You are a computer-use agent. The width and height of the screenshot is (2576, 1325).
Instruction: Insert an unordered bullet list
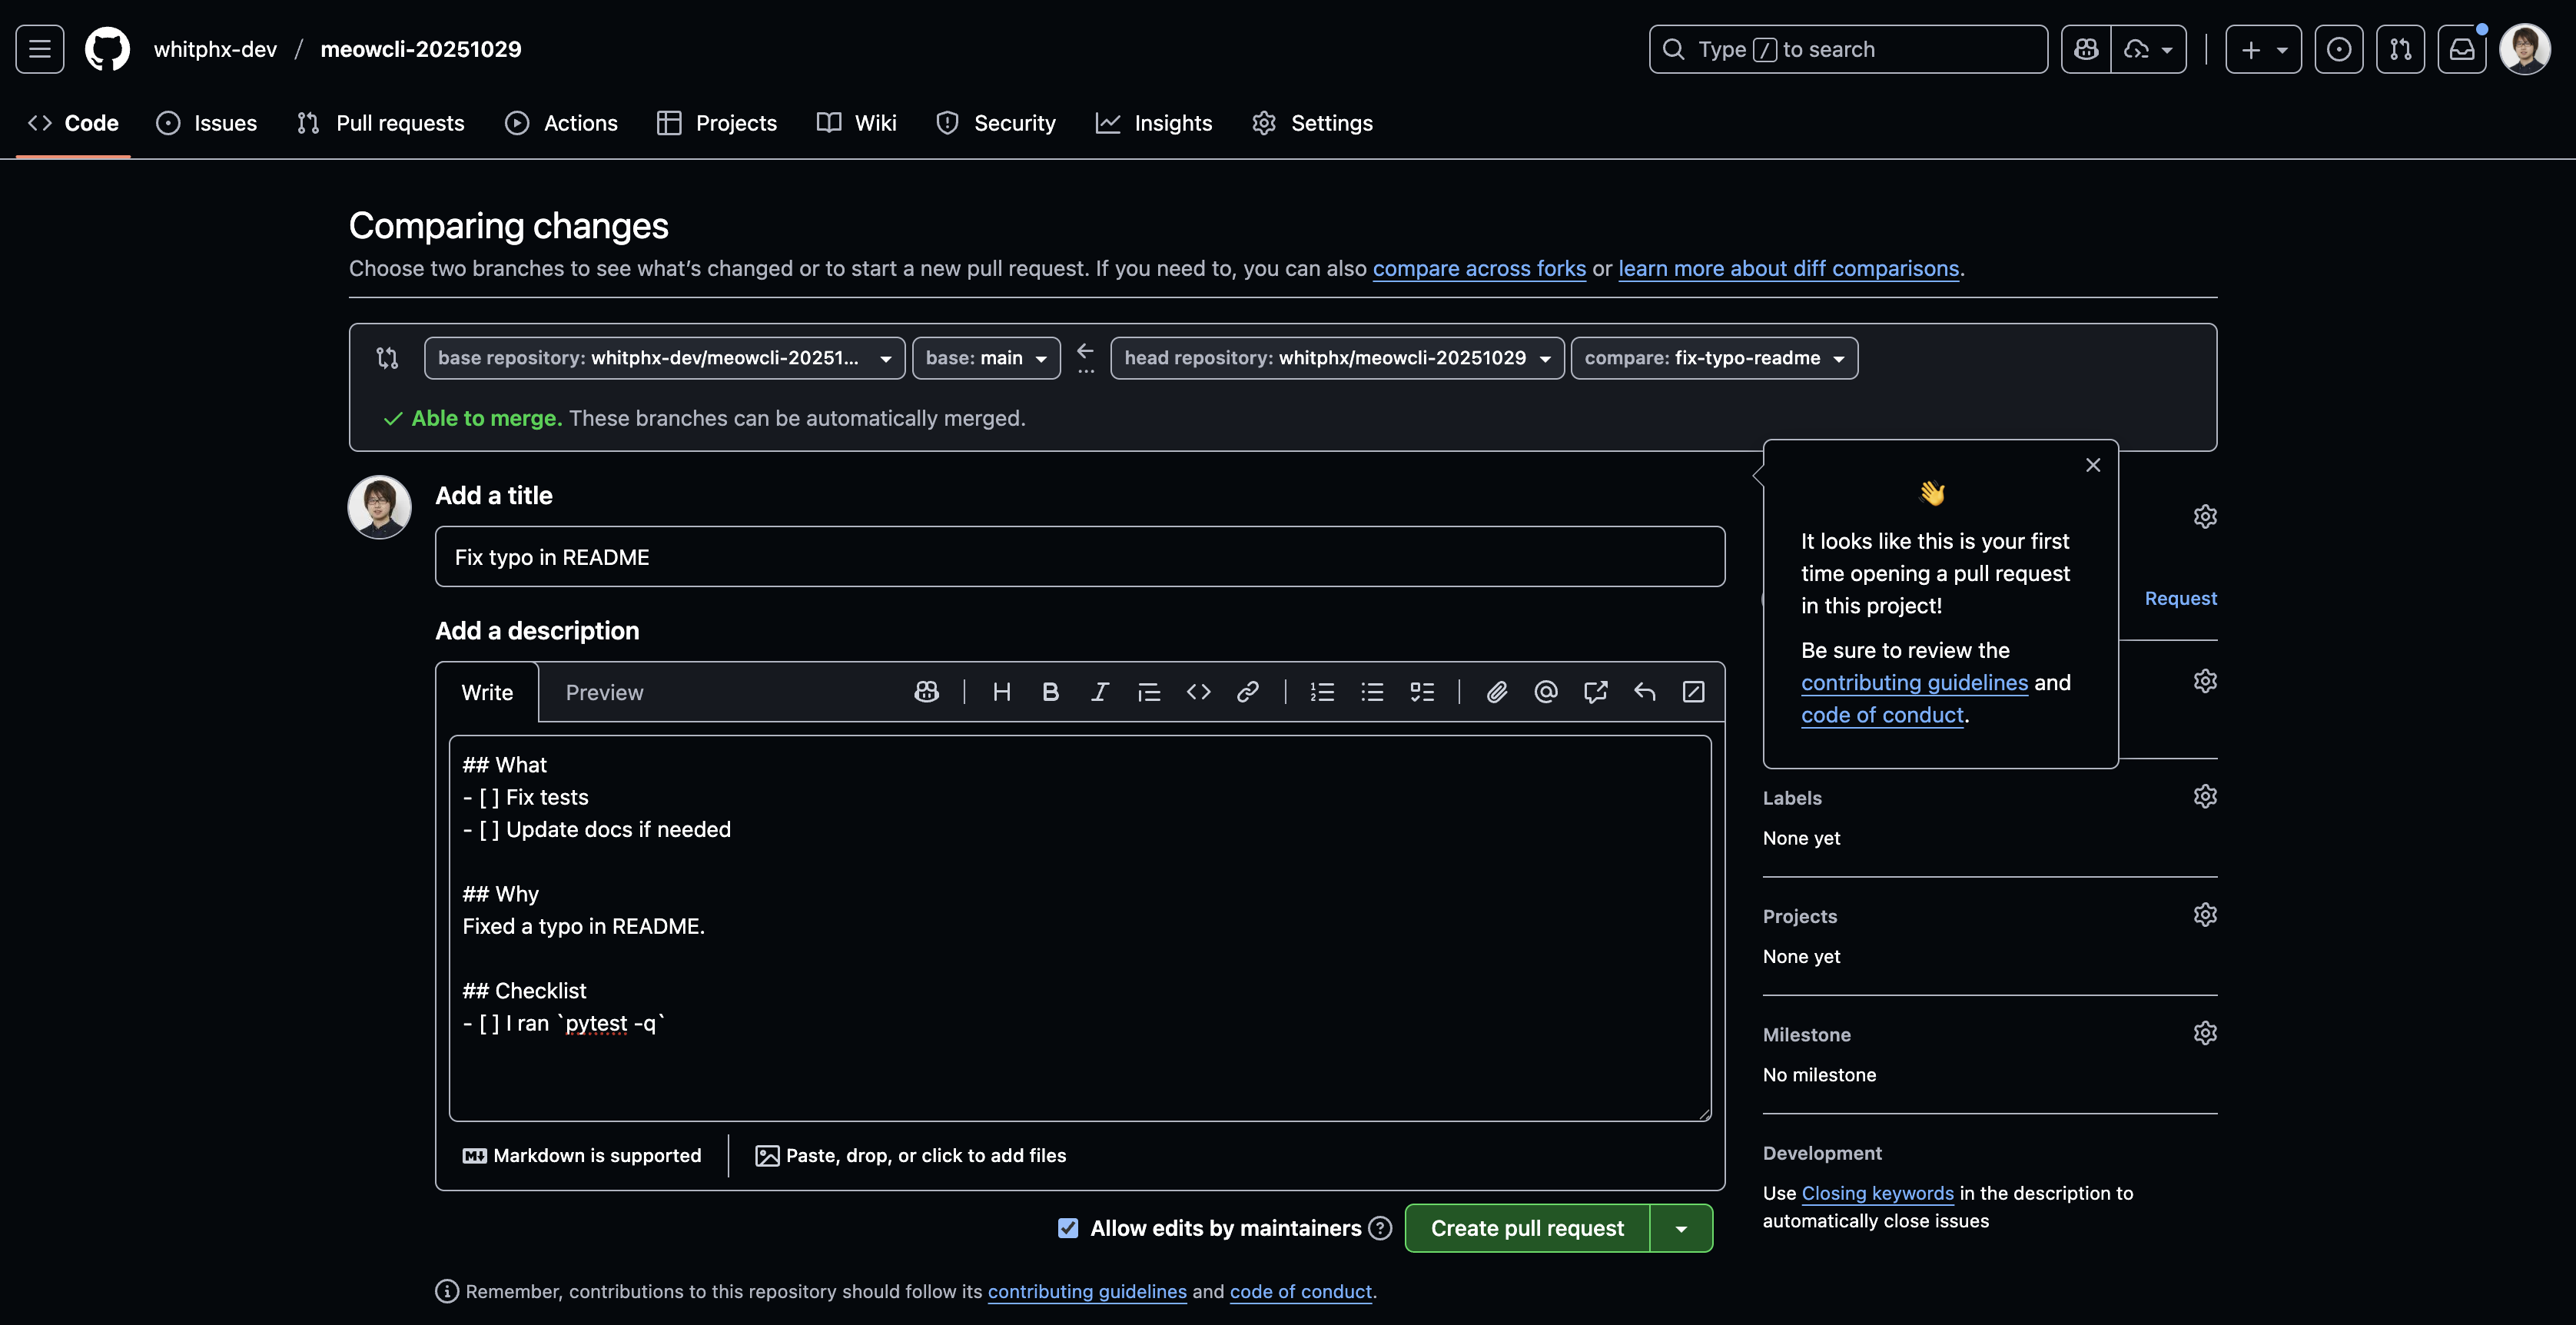coord(1372,692)
